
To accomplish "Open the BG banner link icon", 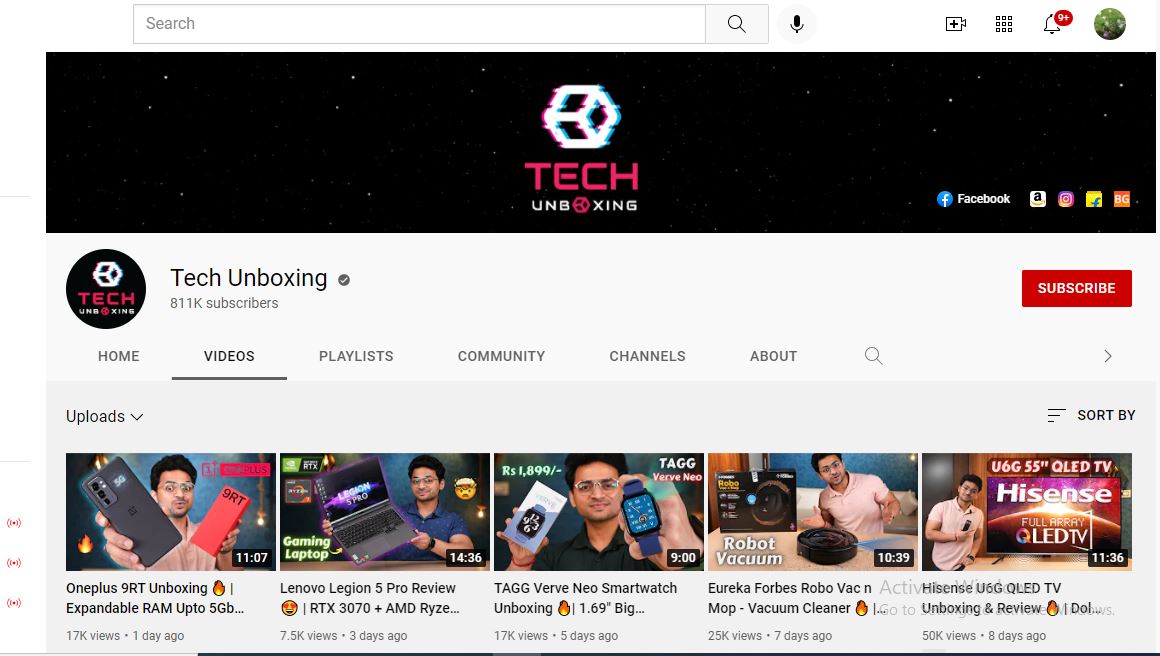I will point(1122,199).
